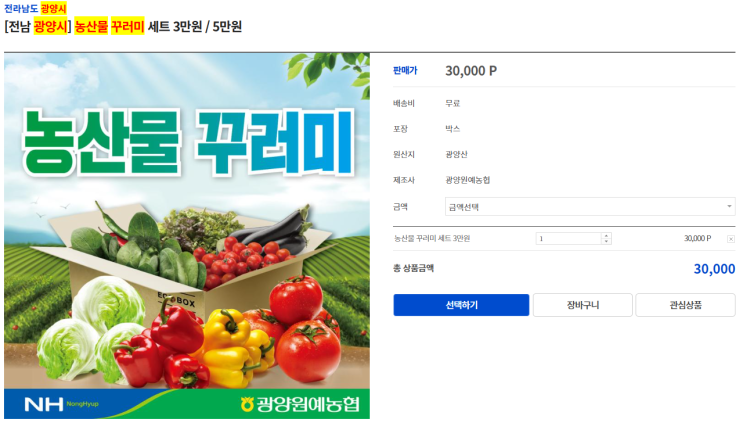Click the 농산물 꾸러미 headline on the image
This screenshot has height=423, width=743.
(188, 142)
